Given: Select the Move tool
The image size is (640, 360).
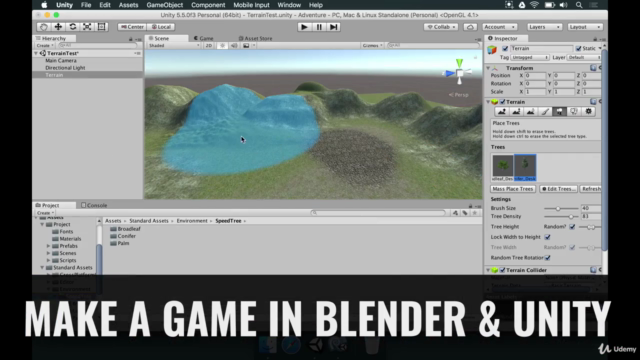Looking at the screenshot, I should [x=58, y=27].
